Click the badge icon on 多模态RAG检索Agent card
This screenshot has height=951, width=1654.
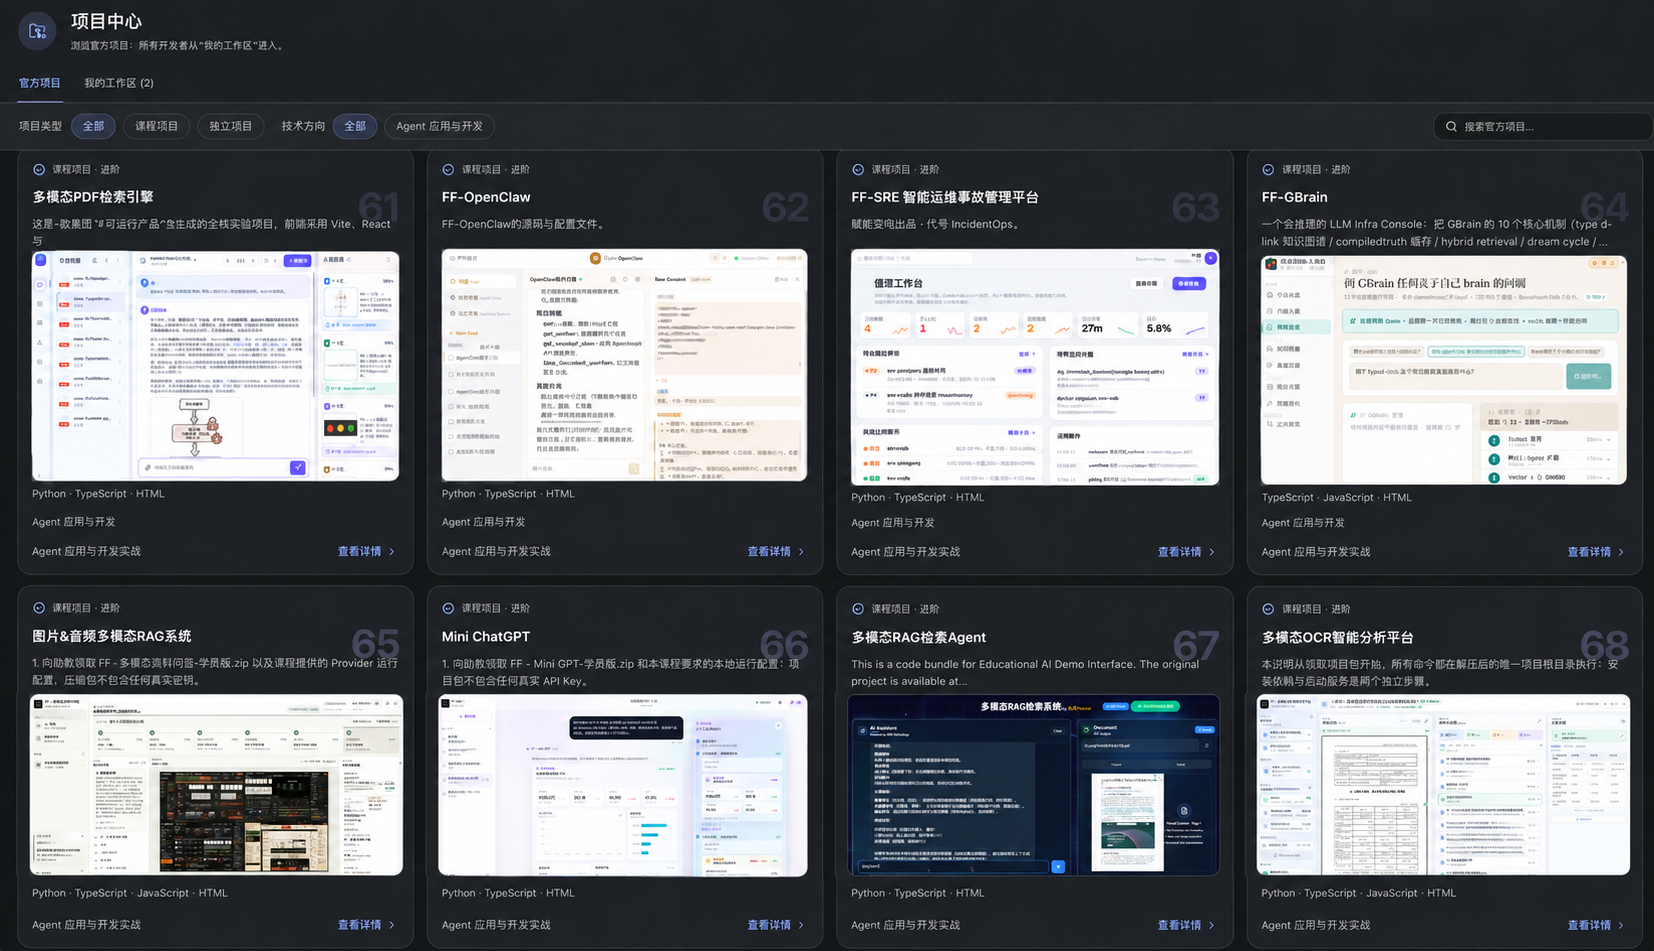858,609
